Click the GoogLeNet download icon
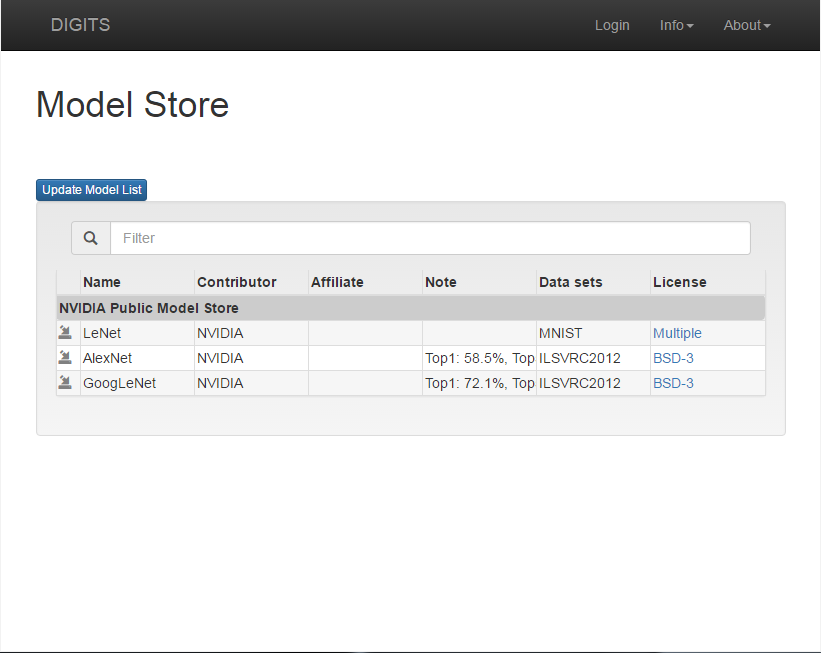The image size is (821, 653). 65,382
